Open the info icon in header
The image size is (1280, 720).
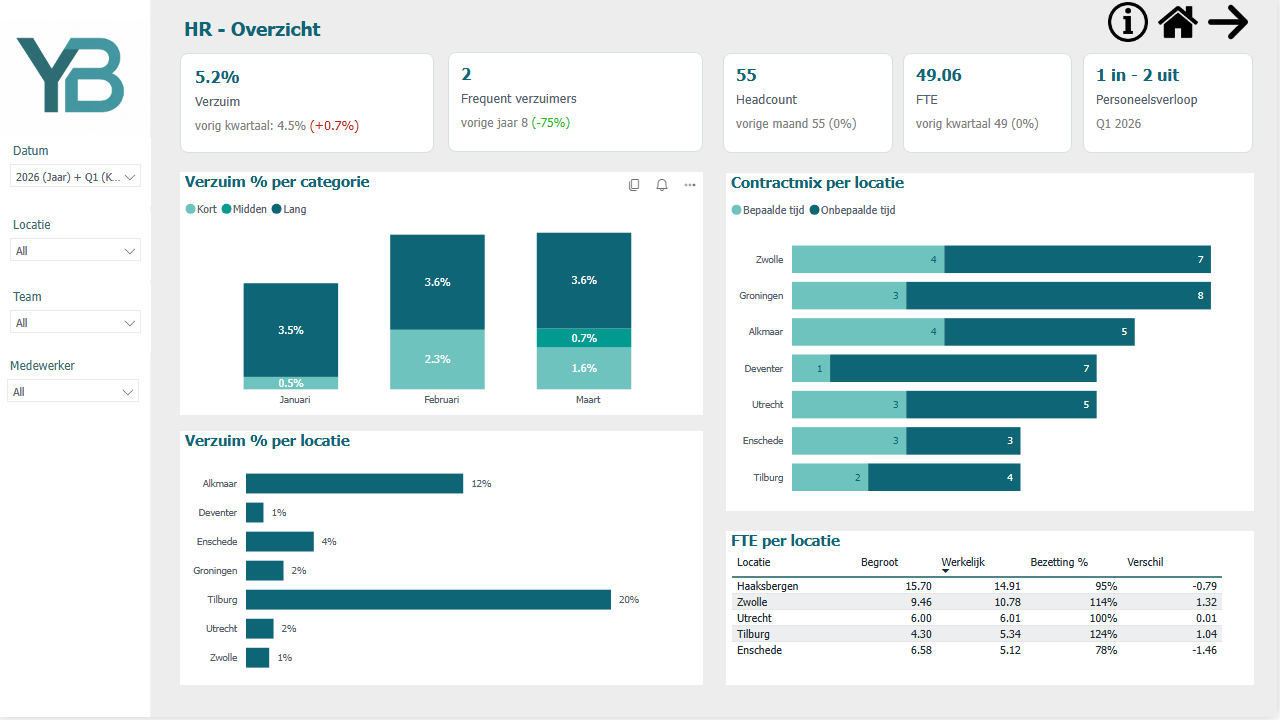click(x=1128, y=22)
